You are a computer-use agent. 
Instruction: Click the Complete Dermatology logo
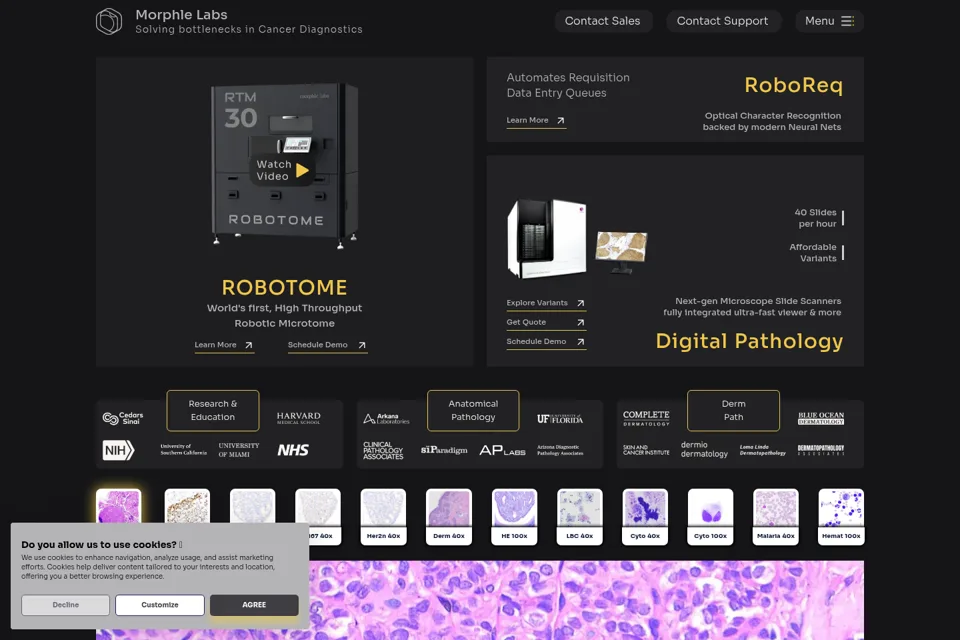tap(646, 418)
